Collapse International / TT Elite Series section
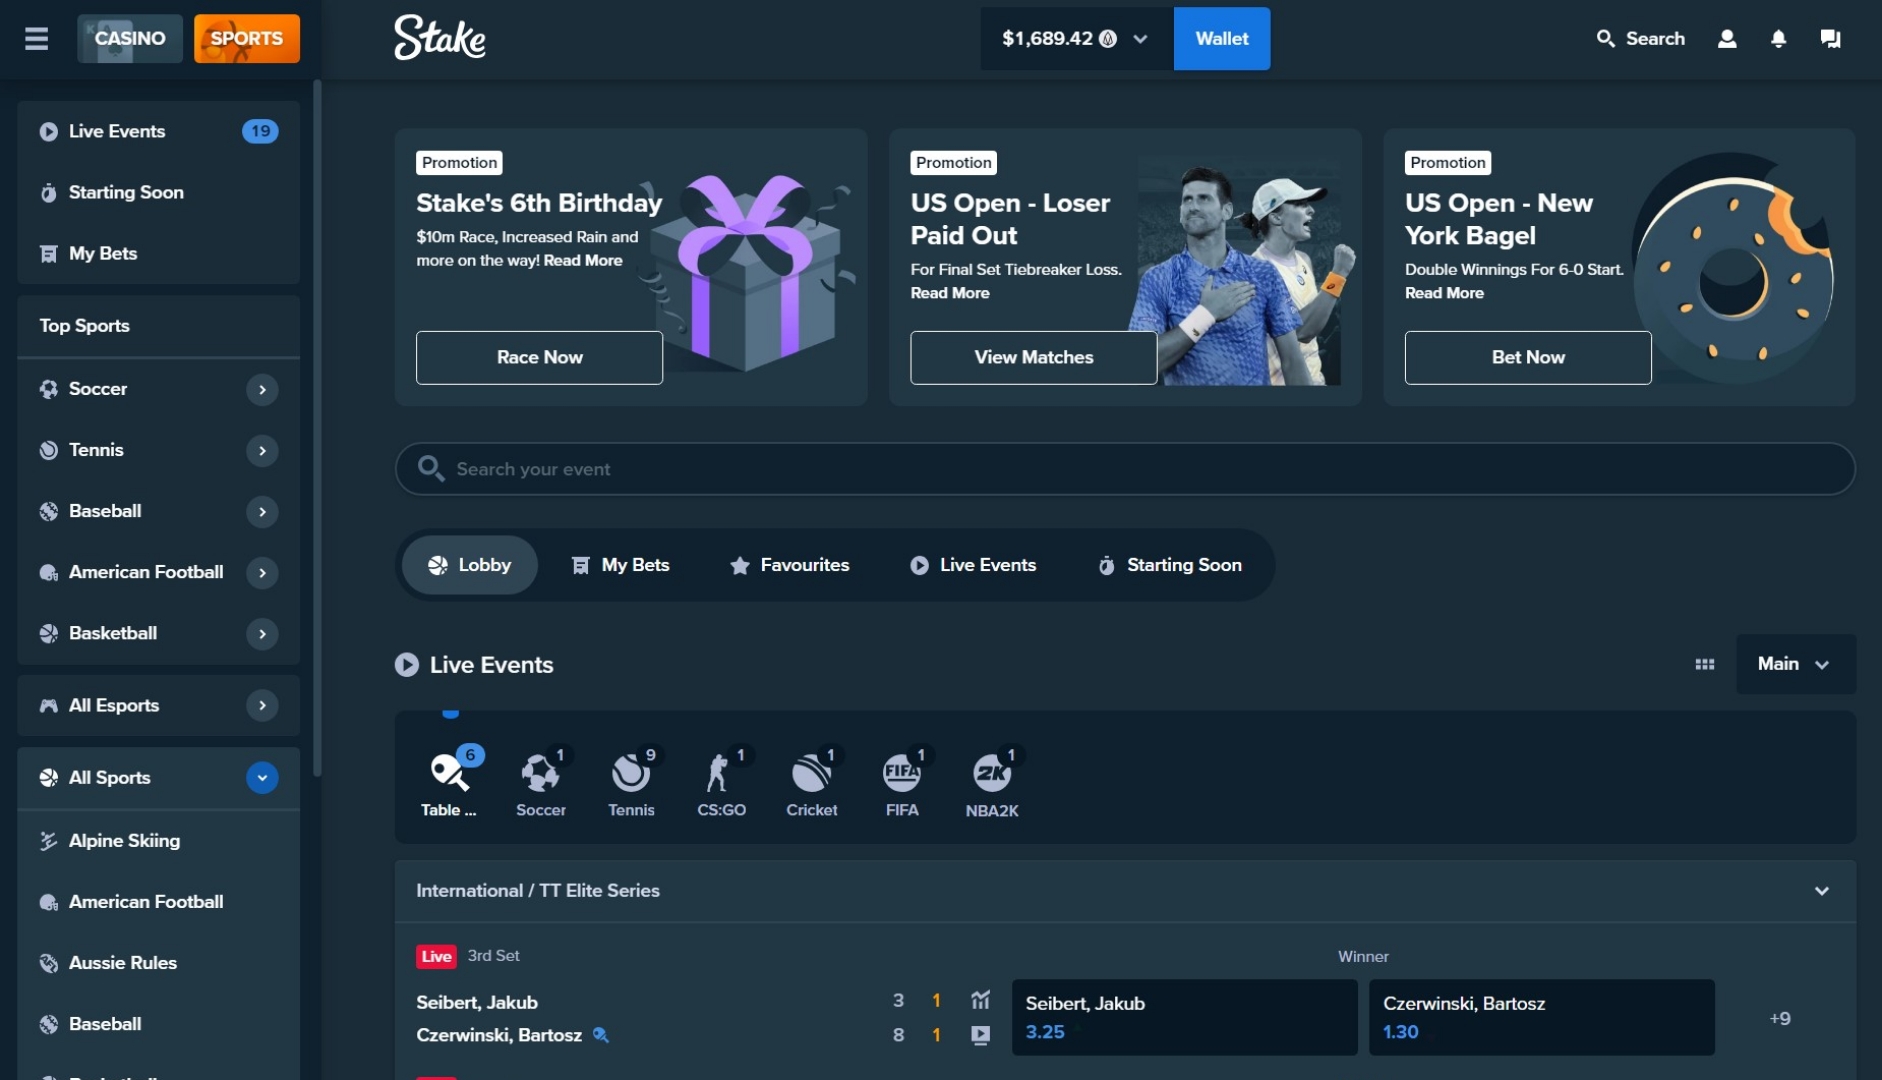 (x=1822, y=891)
